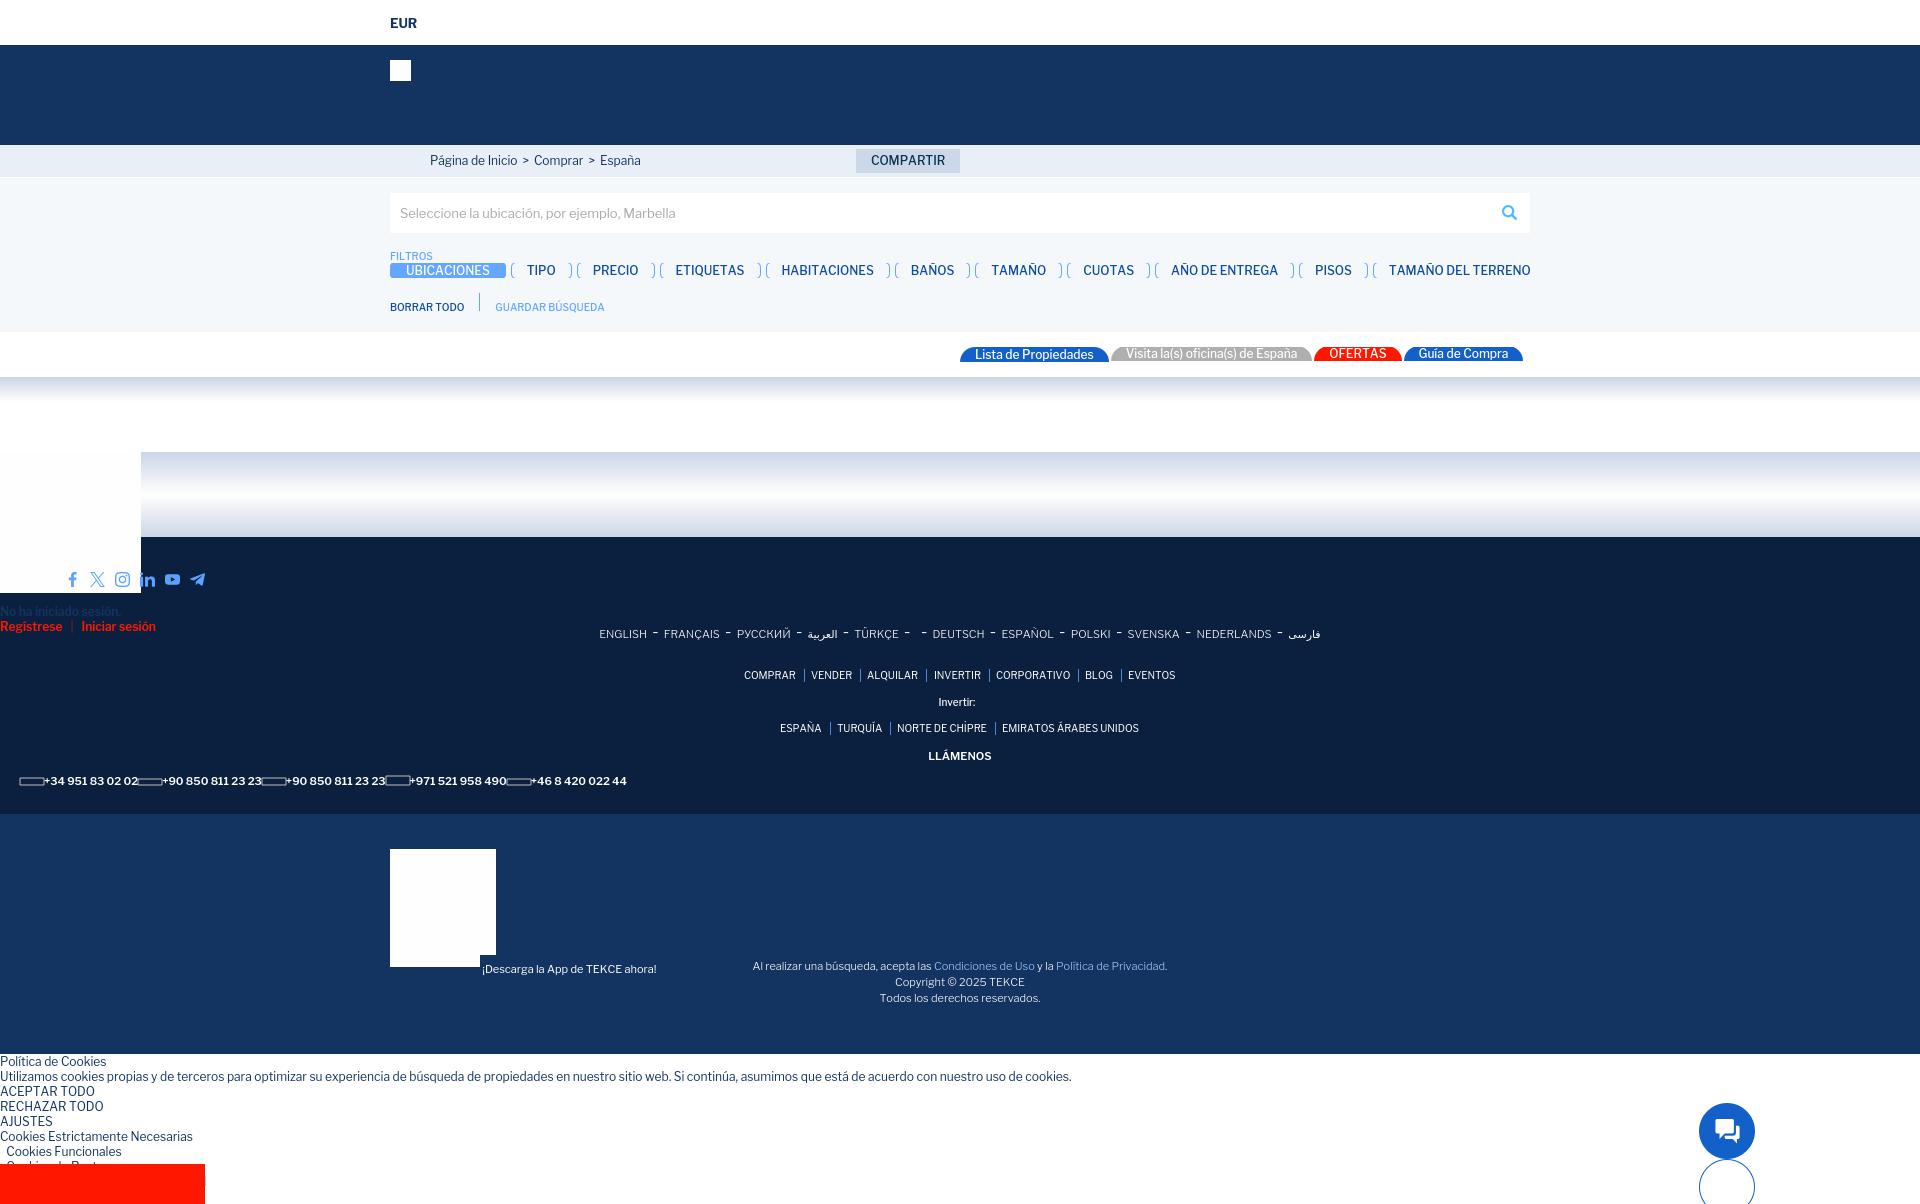Screen dimensions: 1920x1204
Task: Open the Instagram social icon
Action: [x=122, y=580]
